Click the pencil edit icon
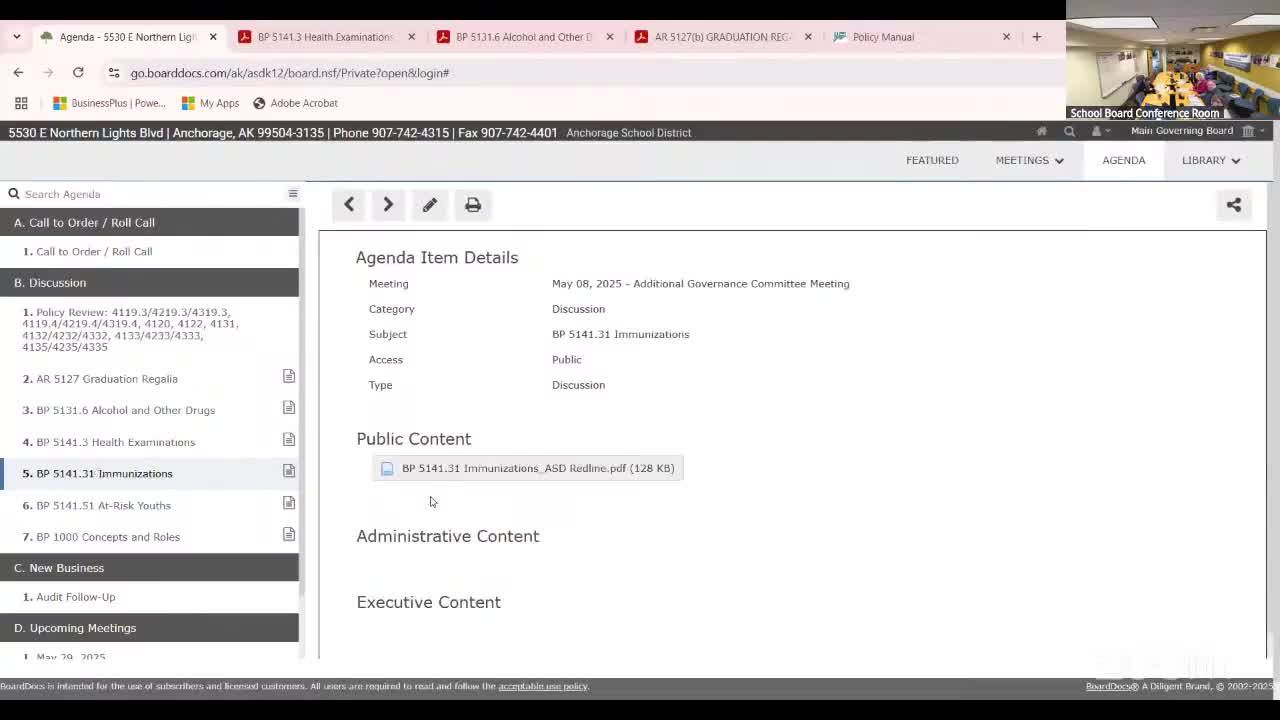The width and height of the screenshot is (1280, 720). tap(430, 205)
